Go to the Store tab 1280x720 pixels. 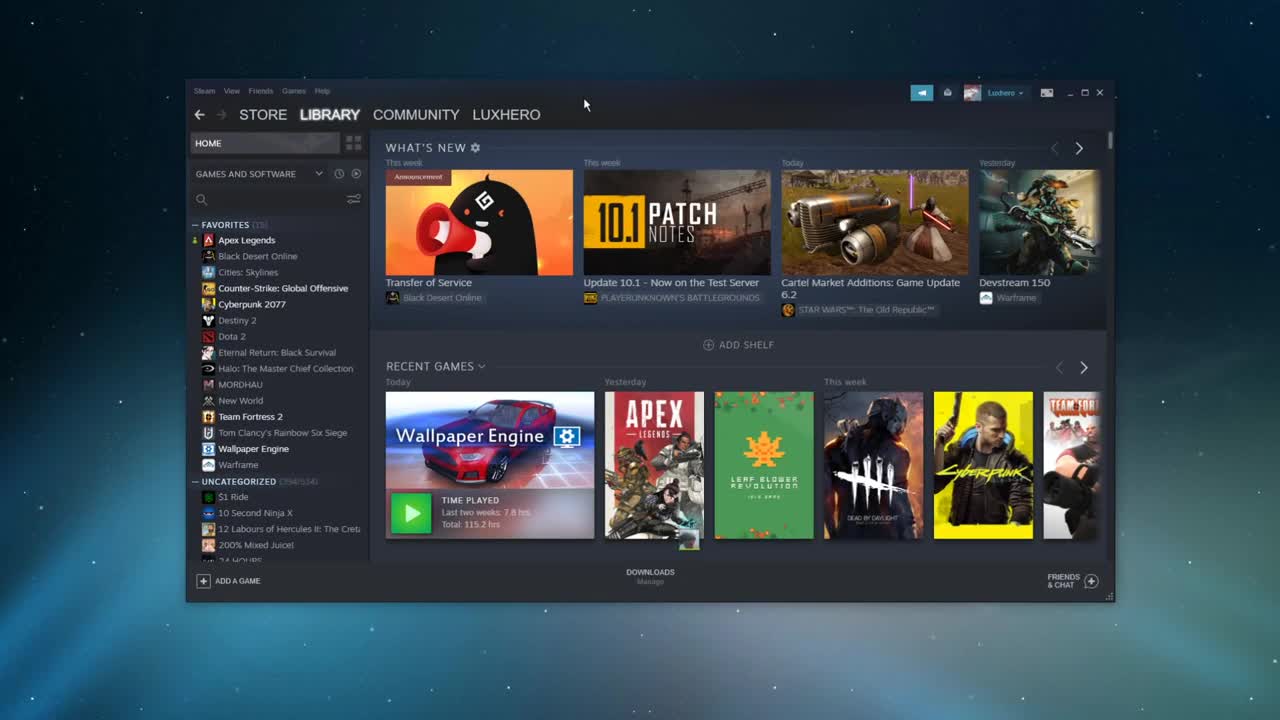[263, 115]
